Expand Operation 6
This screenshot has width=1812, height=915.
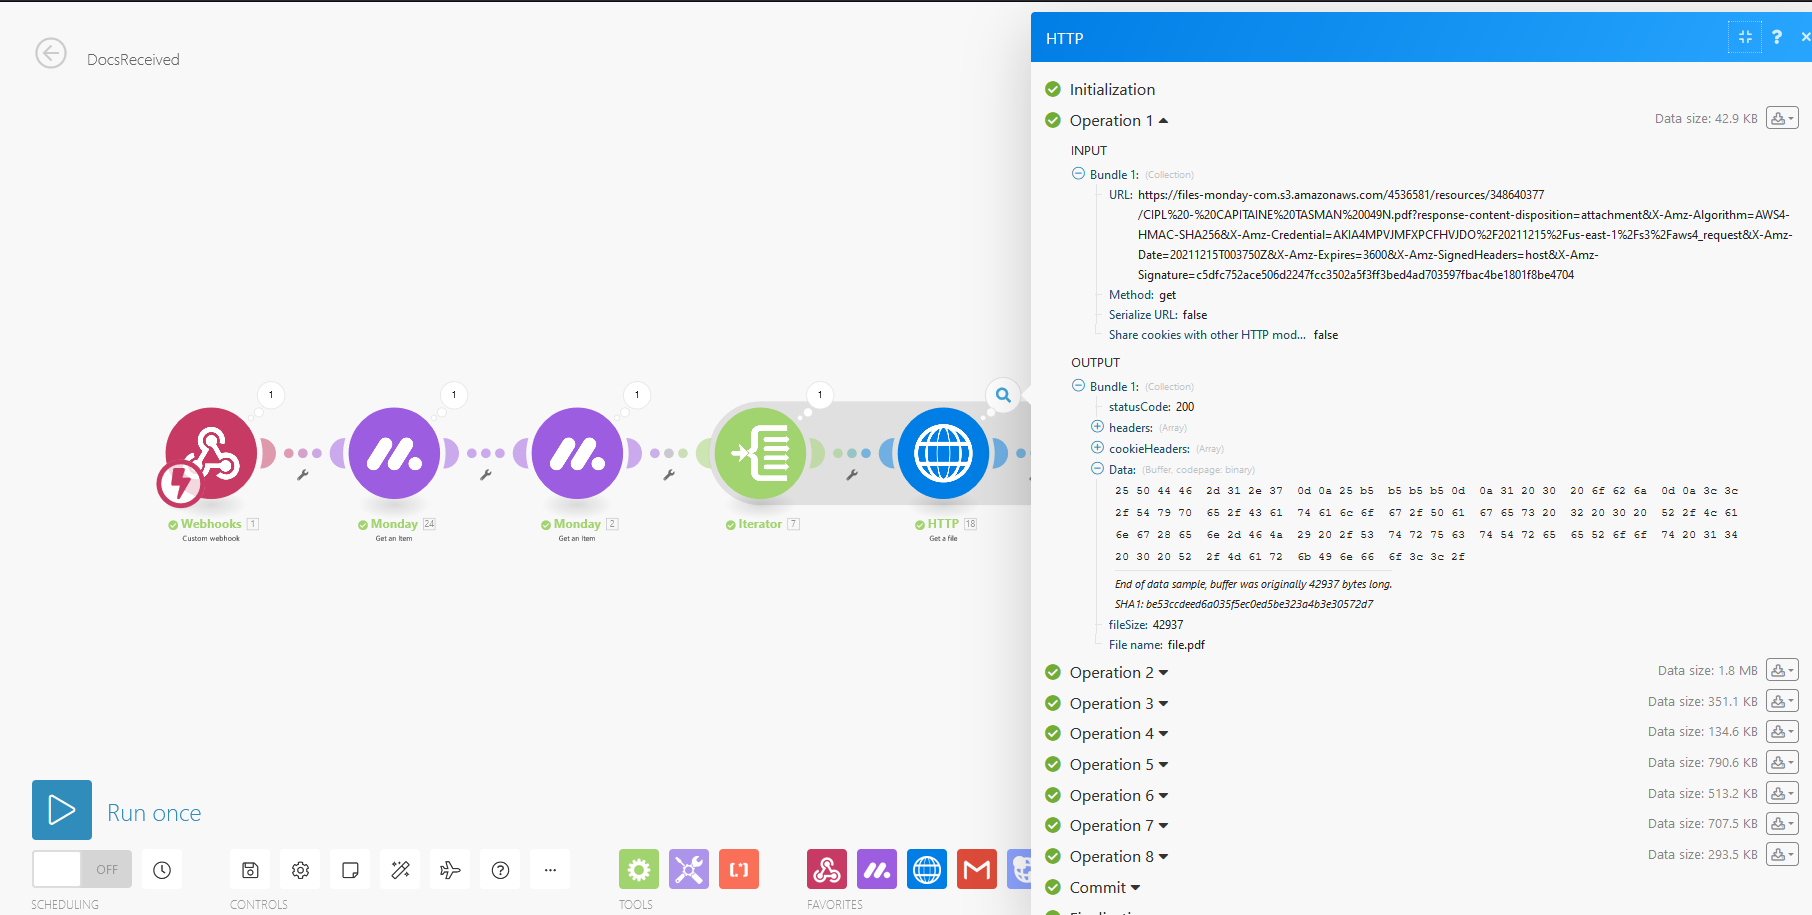coord(1119,796)
